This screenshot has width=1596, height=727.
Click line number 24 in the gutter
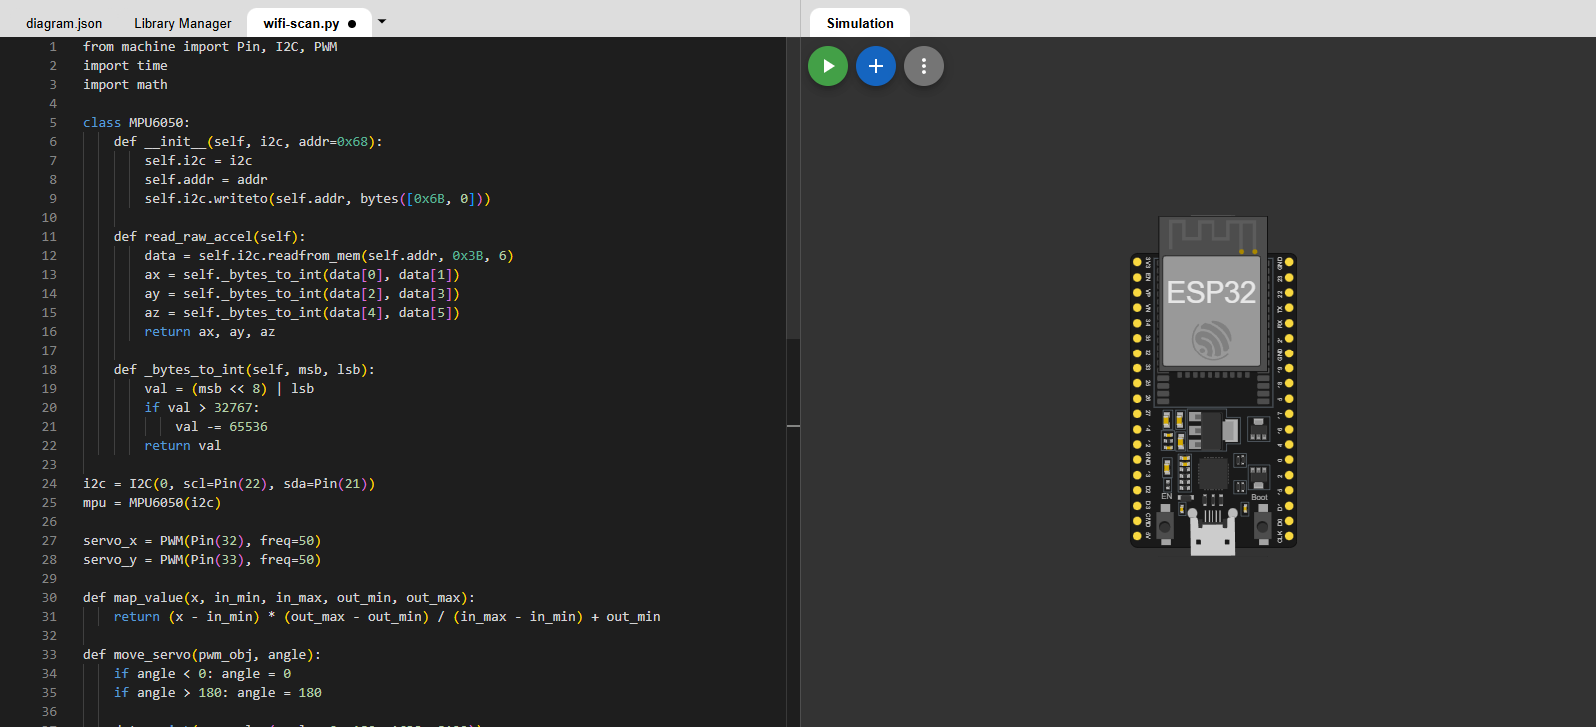click(x=49, y=484)
